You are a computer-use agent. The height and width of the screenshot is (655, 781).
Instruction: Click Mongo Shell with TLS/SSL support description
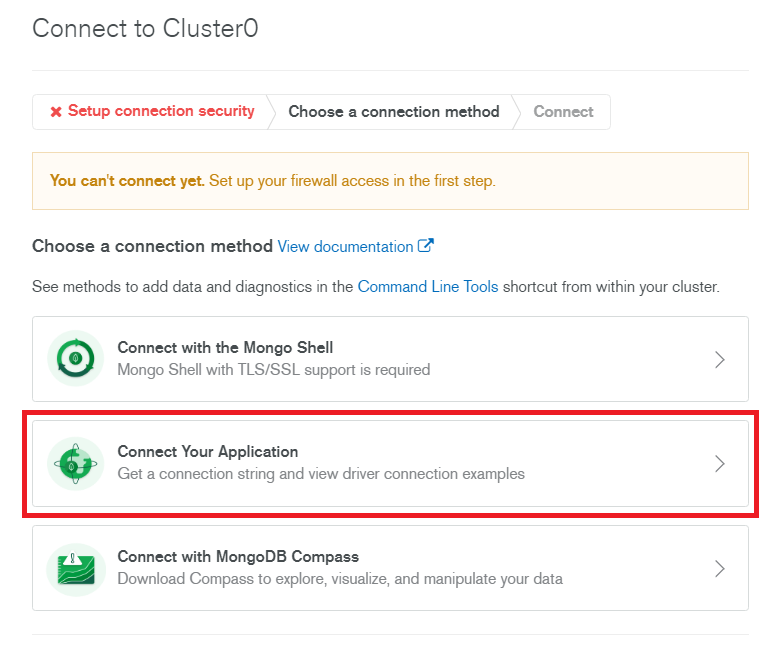pos(274,370)
